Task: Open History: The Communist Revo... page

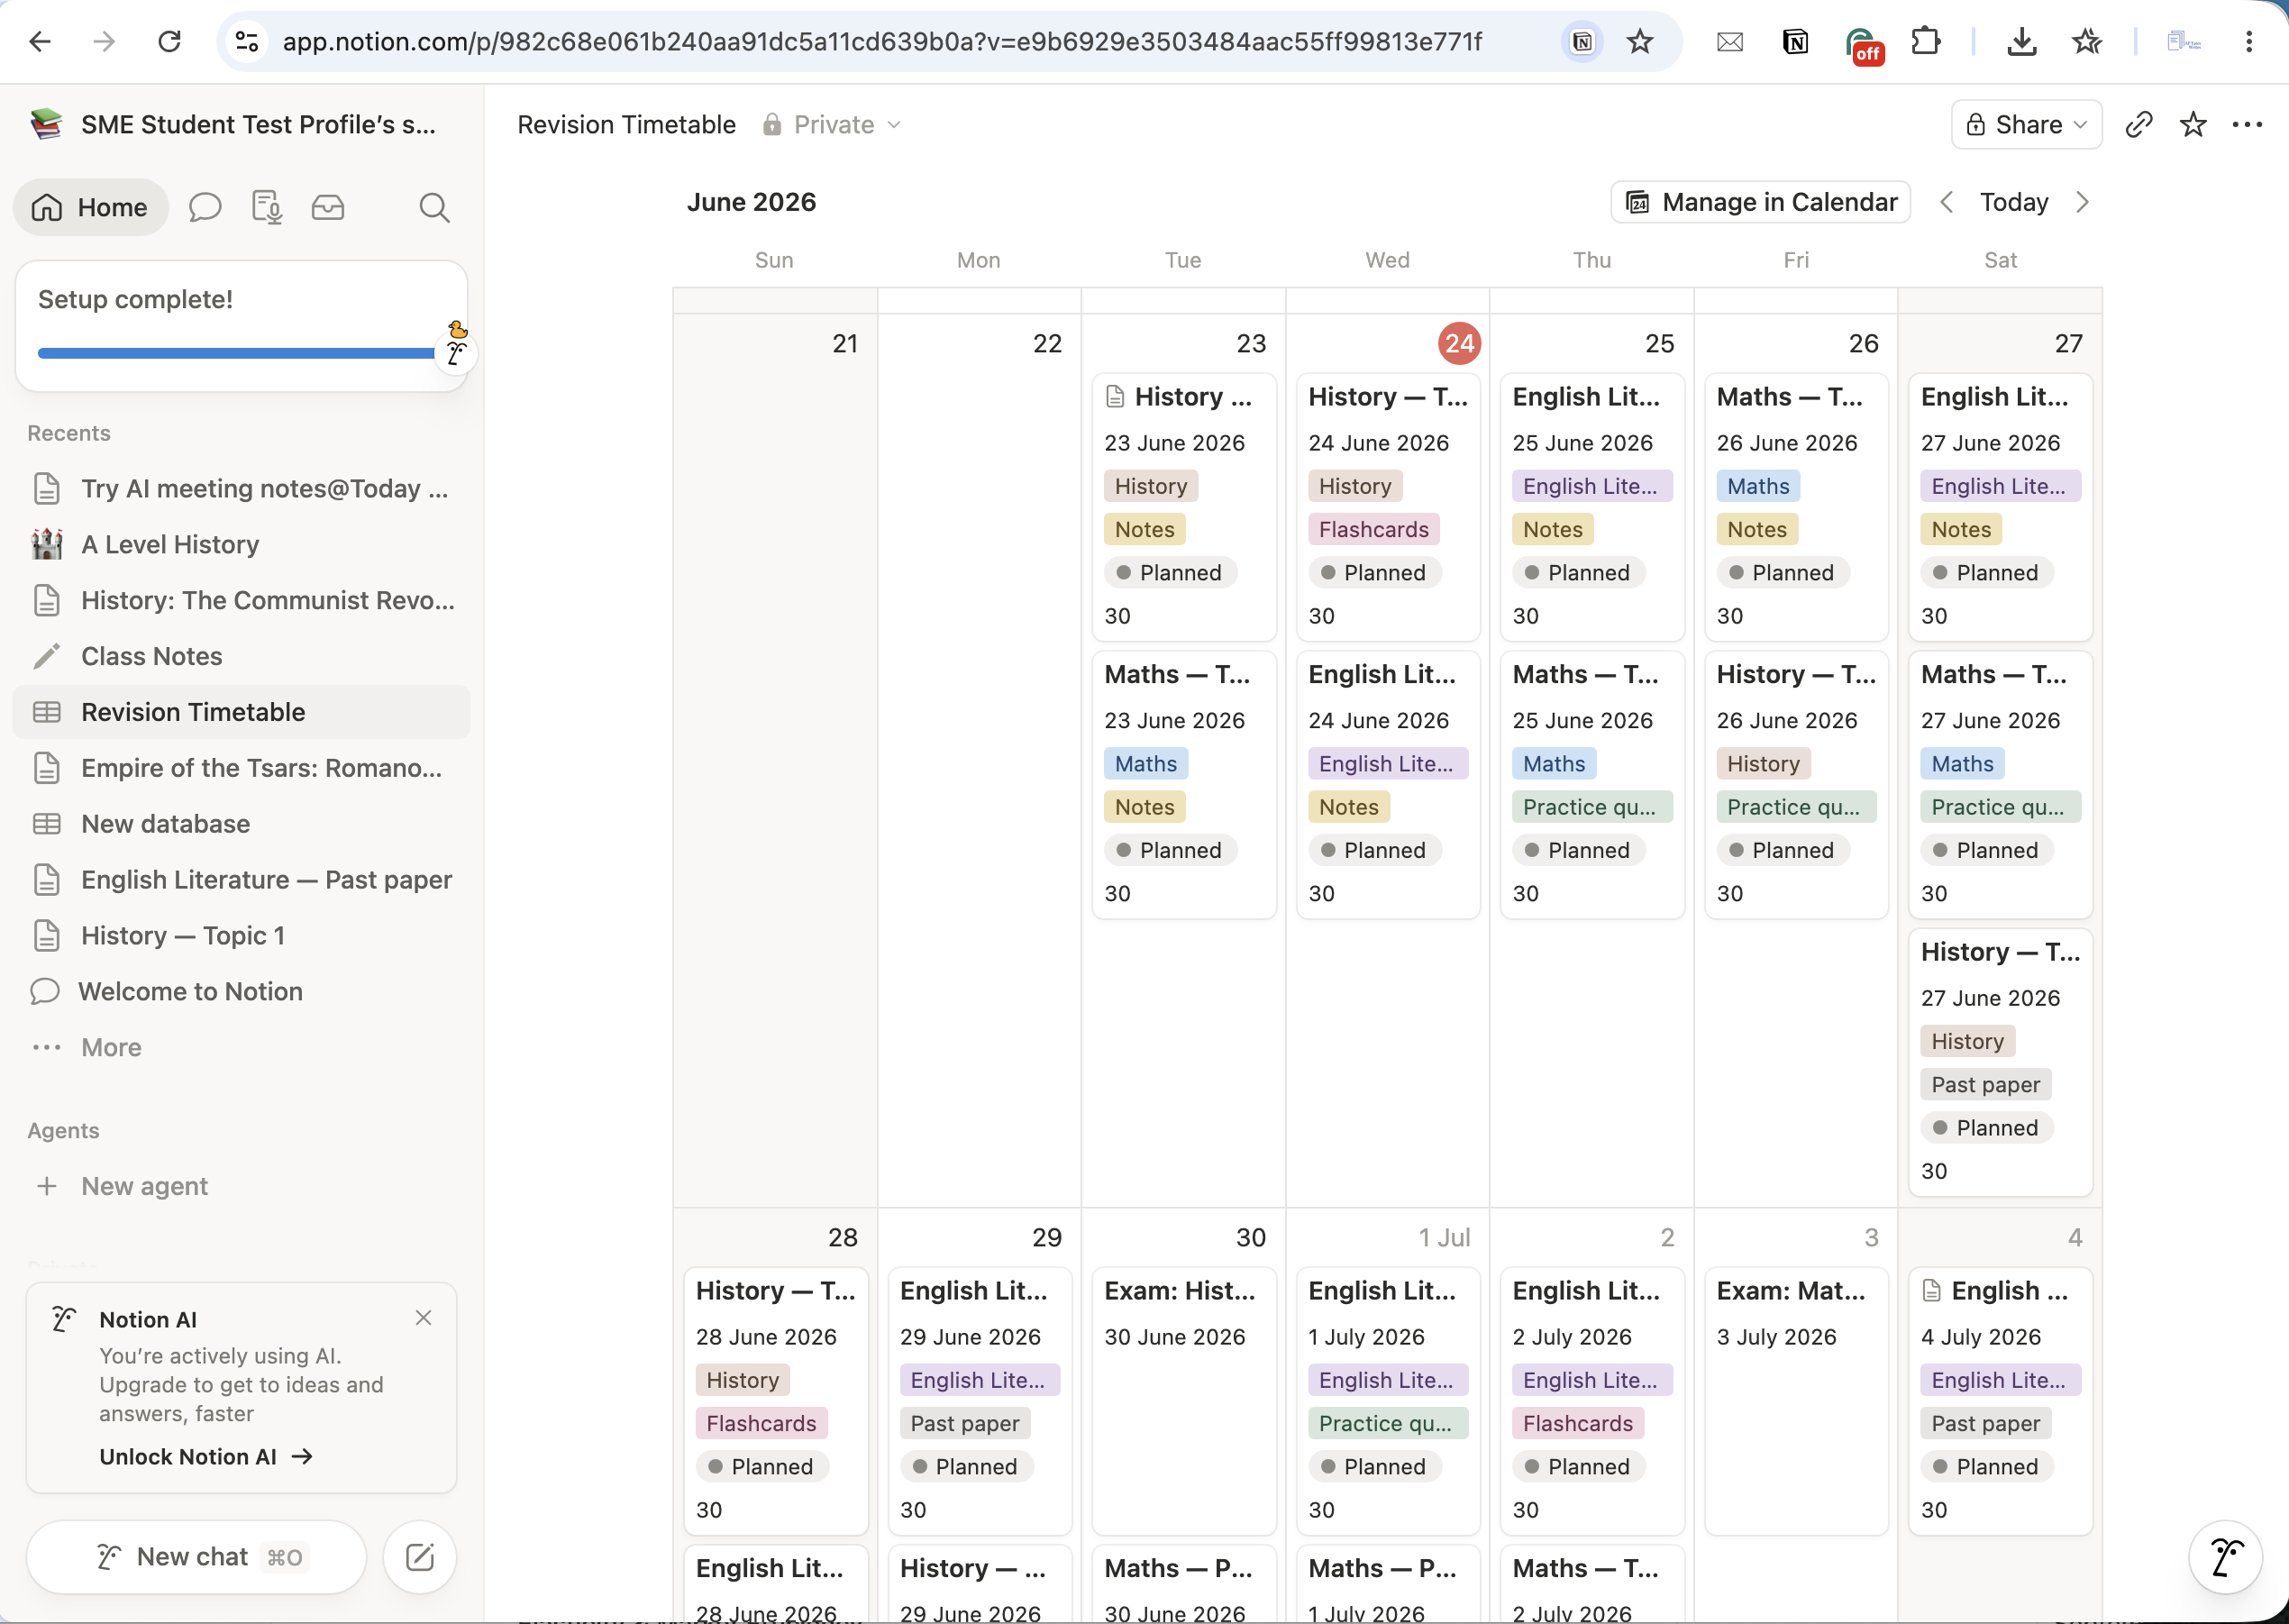Action: coord(241,600)
